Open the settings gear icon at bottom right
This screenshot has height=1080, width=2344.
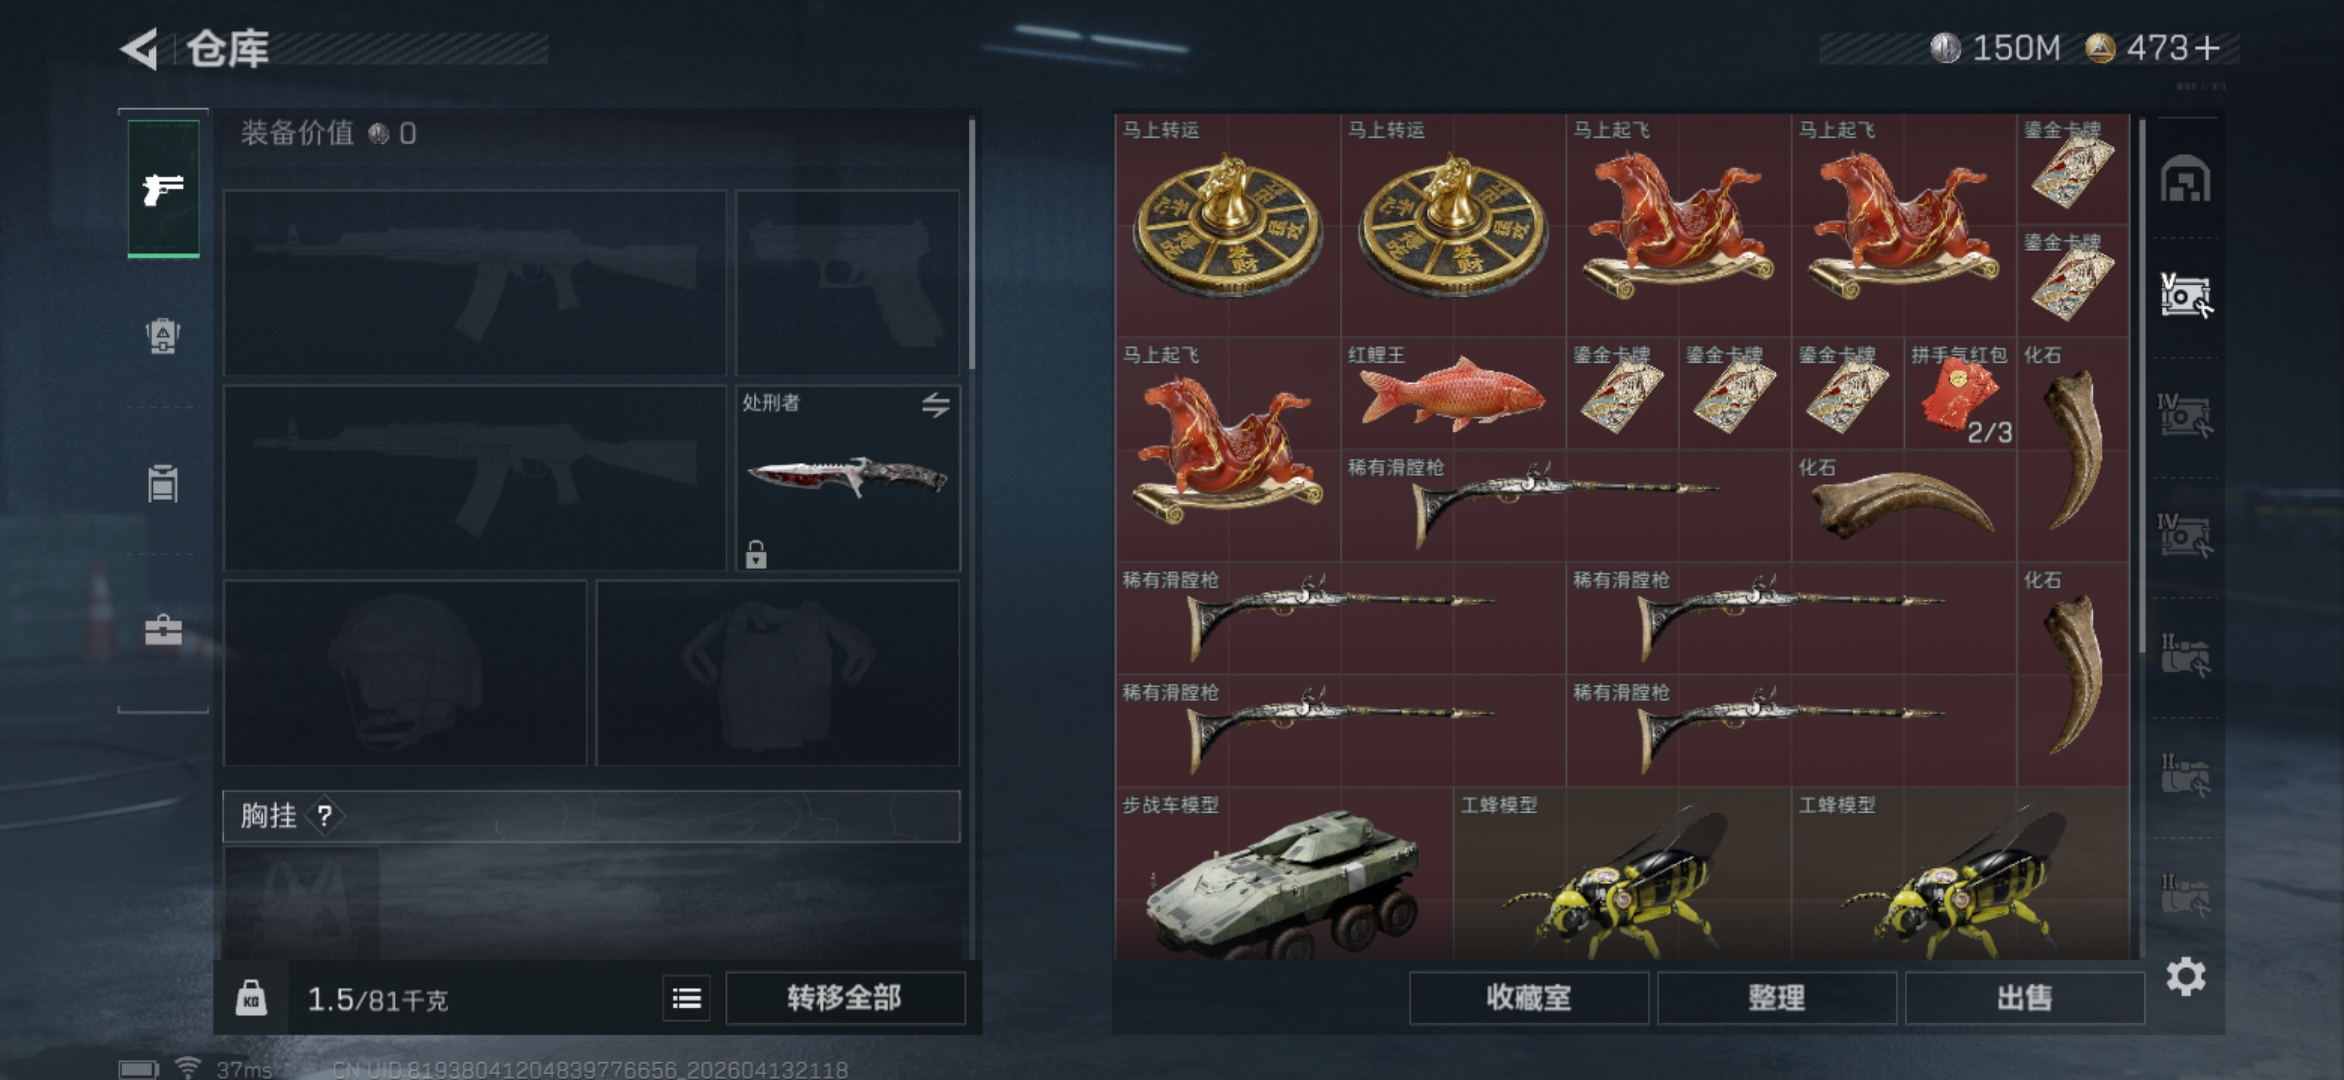pos(2186,976)
